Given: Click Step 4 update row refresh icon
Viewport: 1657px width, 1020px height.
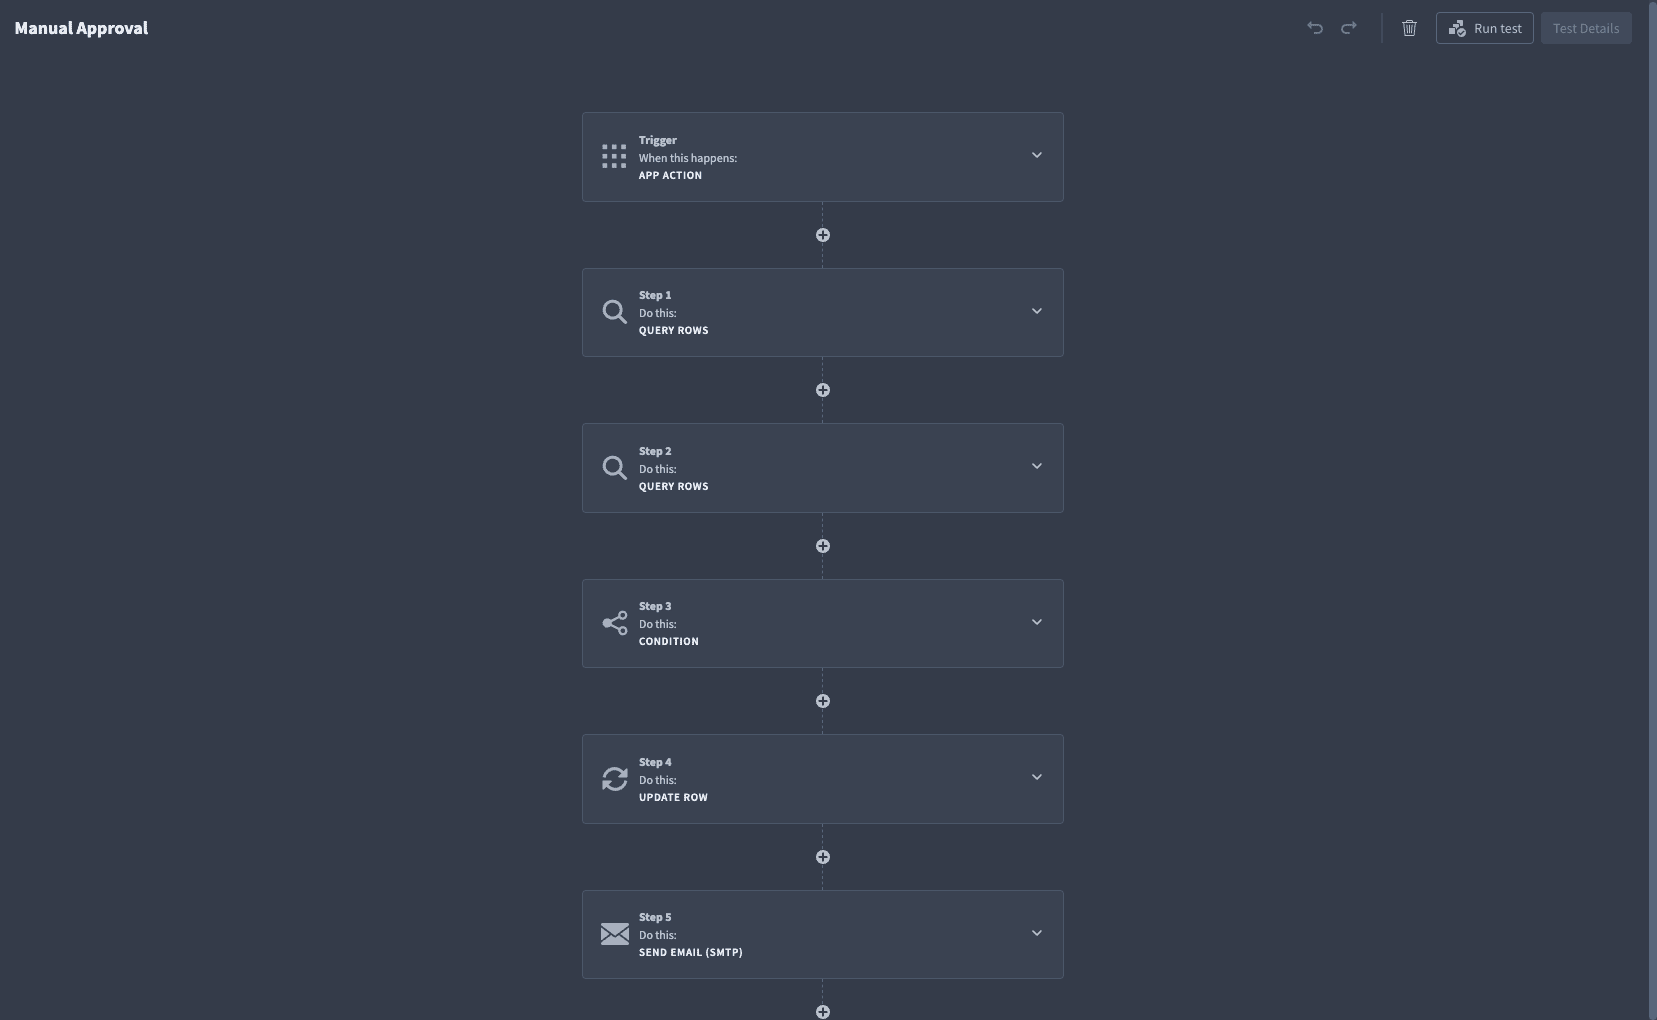Looking at the screenshot, I should [x=614, y=779].
